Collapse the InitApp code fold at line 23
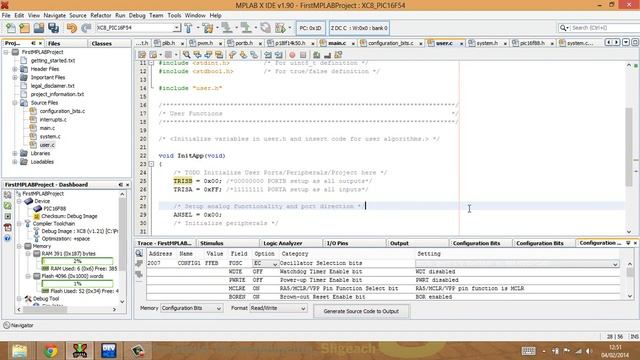This screenshot has width=640, height=360. point(151,164)
